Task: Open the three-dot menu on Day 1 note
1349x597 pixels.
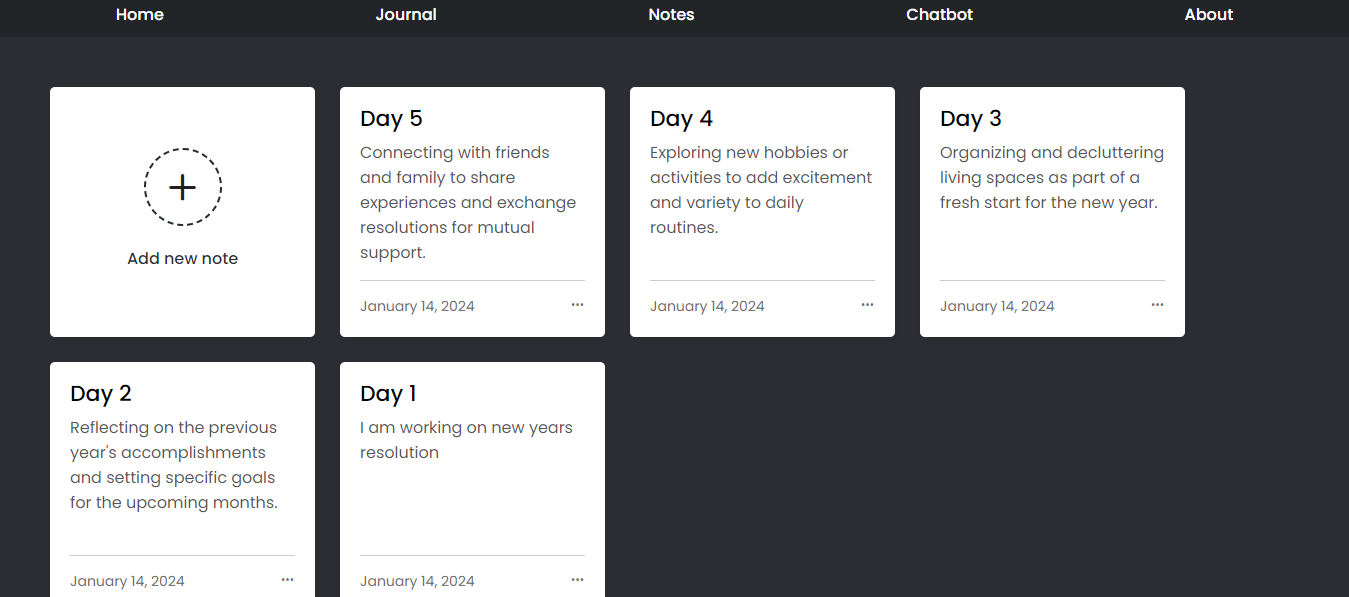Action: pyautogui.click(x=577, y=580)
